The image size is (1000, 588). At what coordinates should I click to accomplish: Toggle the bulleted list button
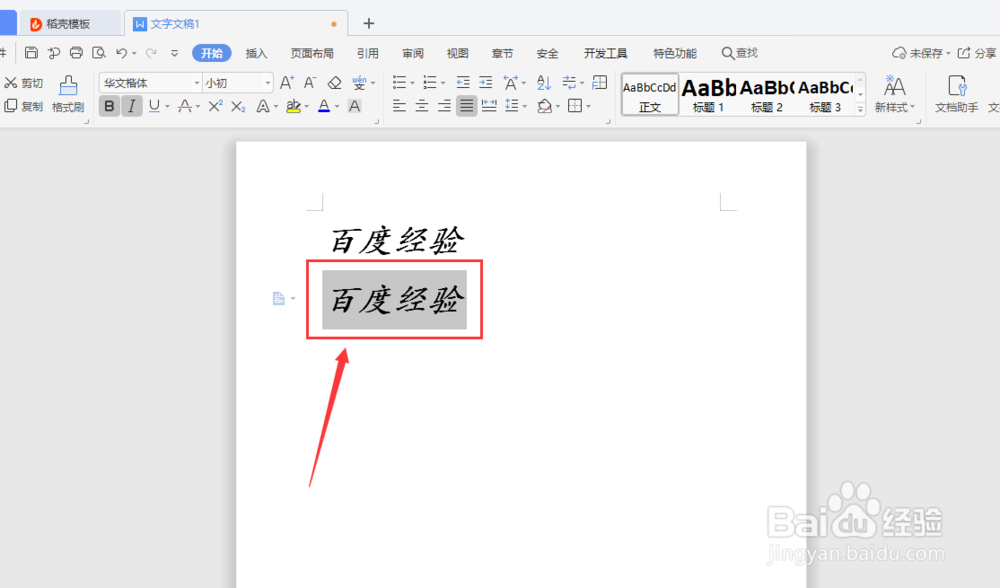pyautogui.click(x=399, y=82)
